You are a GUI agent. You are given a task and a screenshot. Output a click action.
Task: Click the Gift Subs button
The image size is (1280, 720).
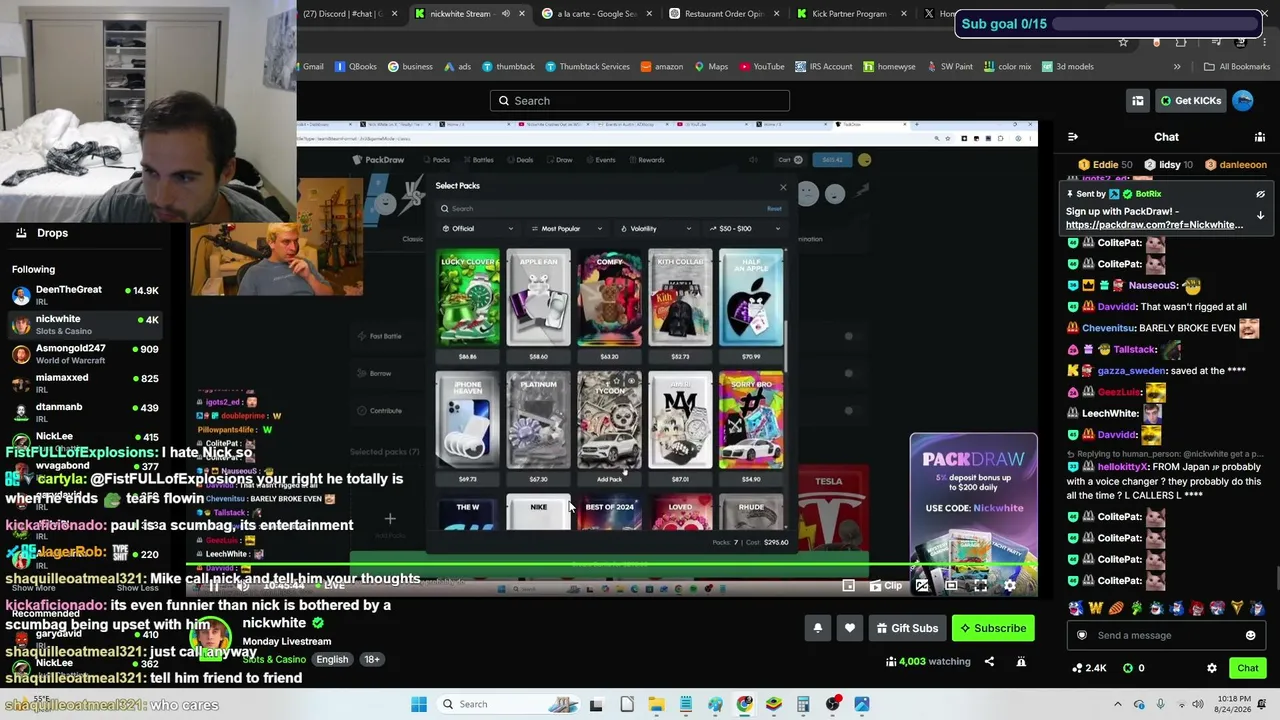906,628
